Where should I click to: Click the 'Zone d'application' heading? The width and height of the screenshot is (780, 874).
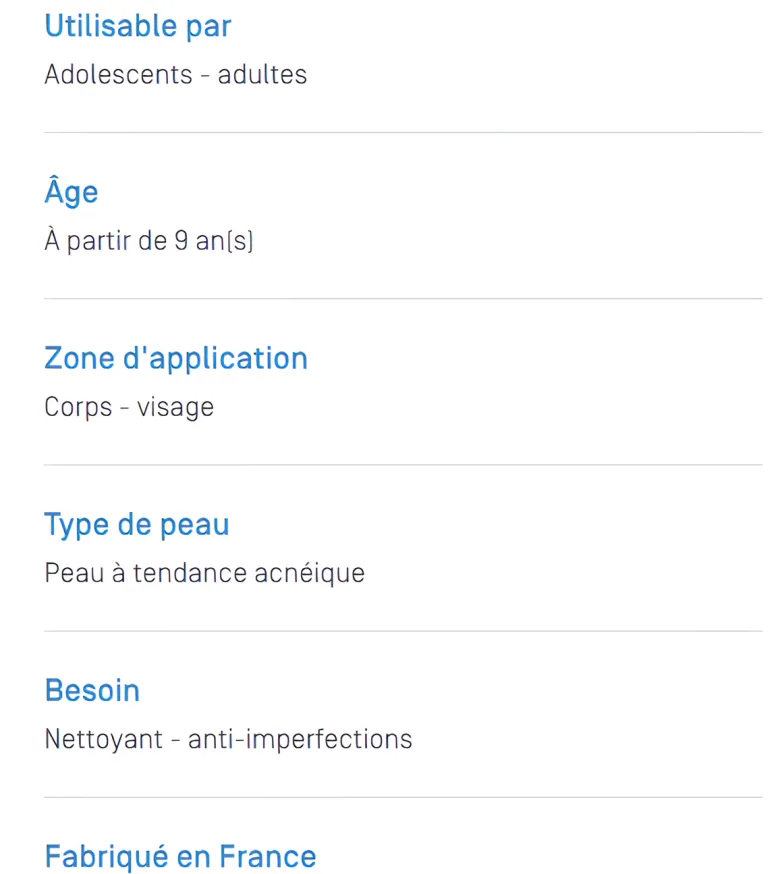point(176,358)
